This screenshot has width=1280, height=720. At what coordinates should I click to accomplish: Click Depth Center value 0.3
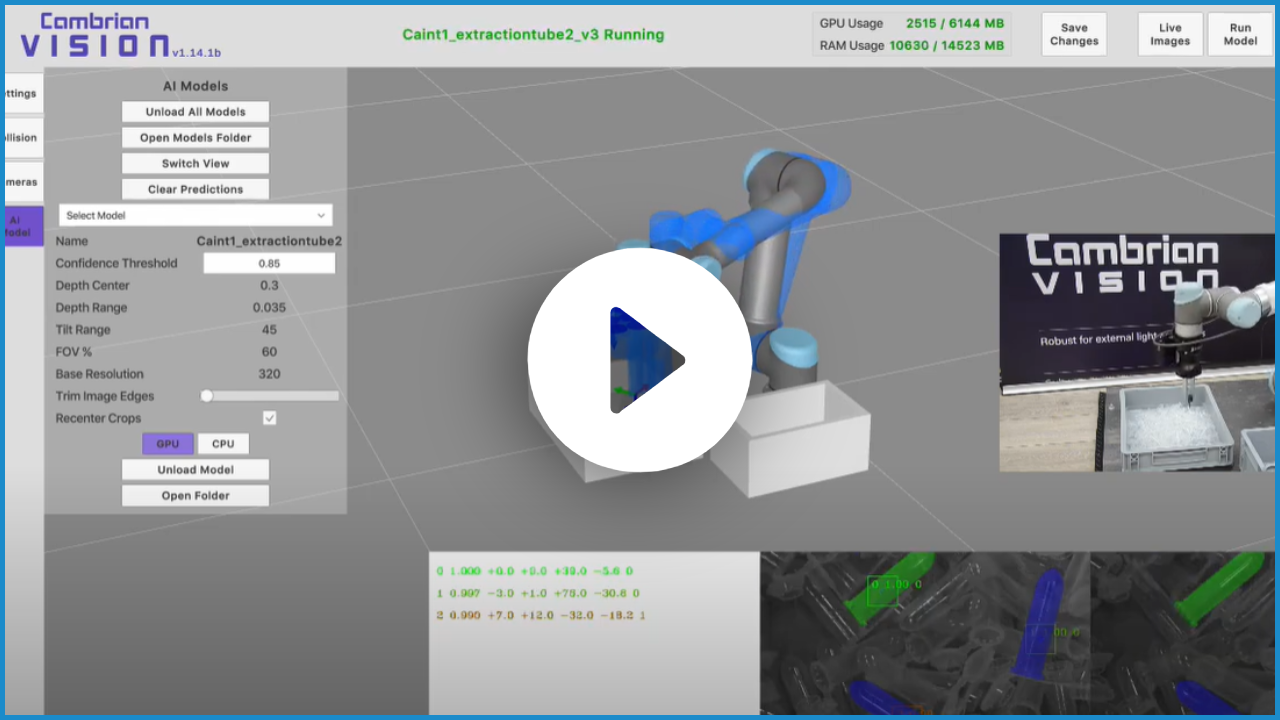click(269, 285)
